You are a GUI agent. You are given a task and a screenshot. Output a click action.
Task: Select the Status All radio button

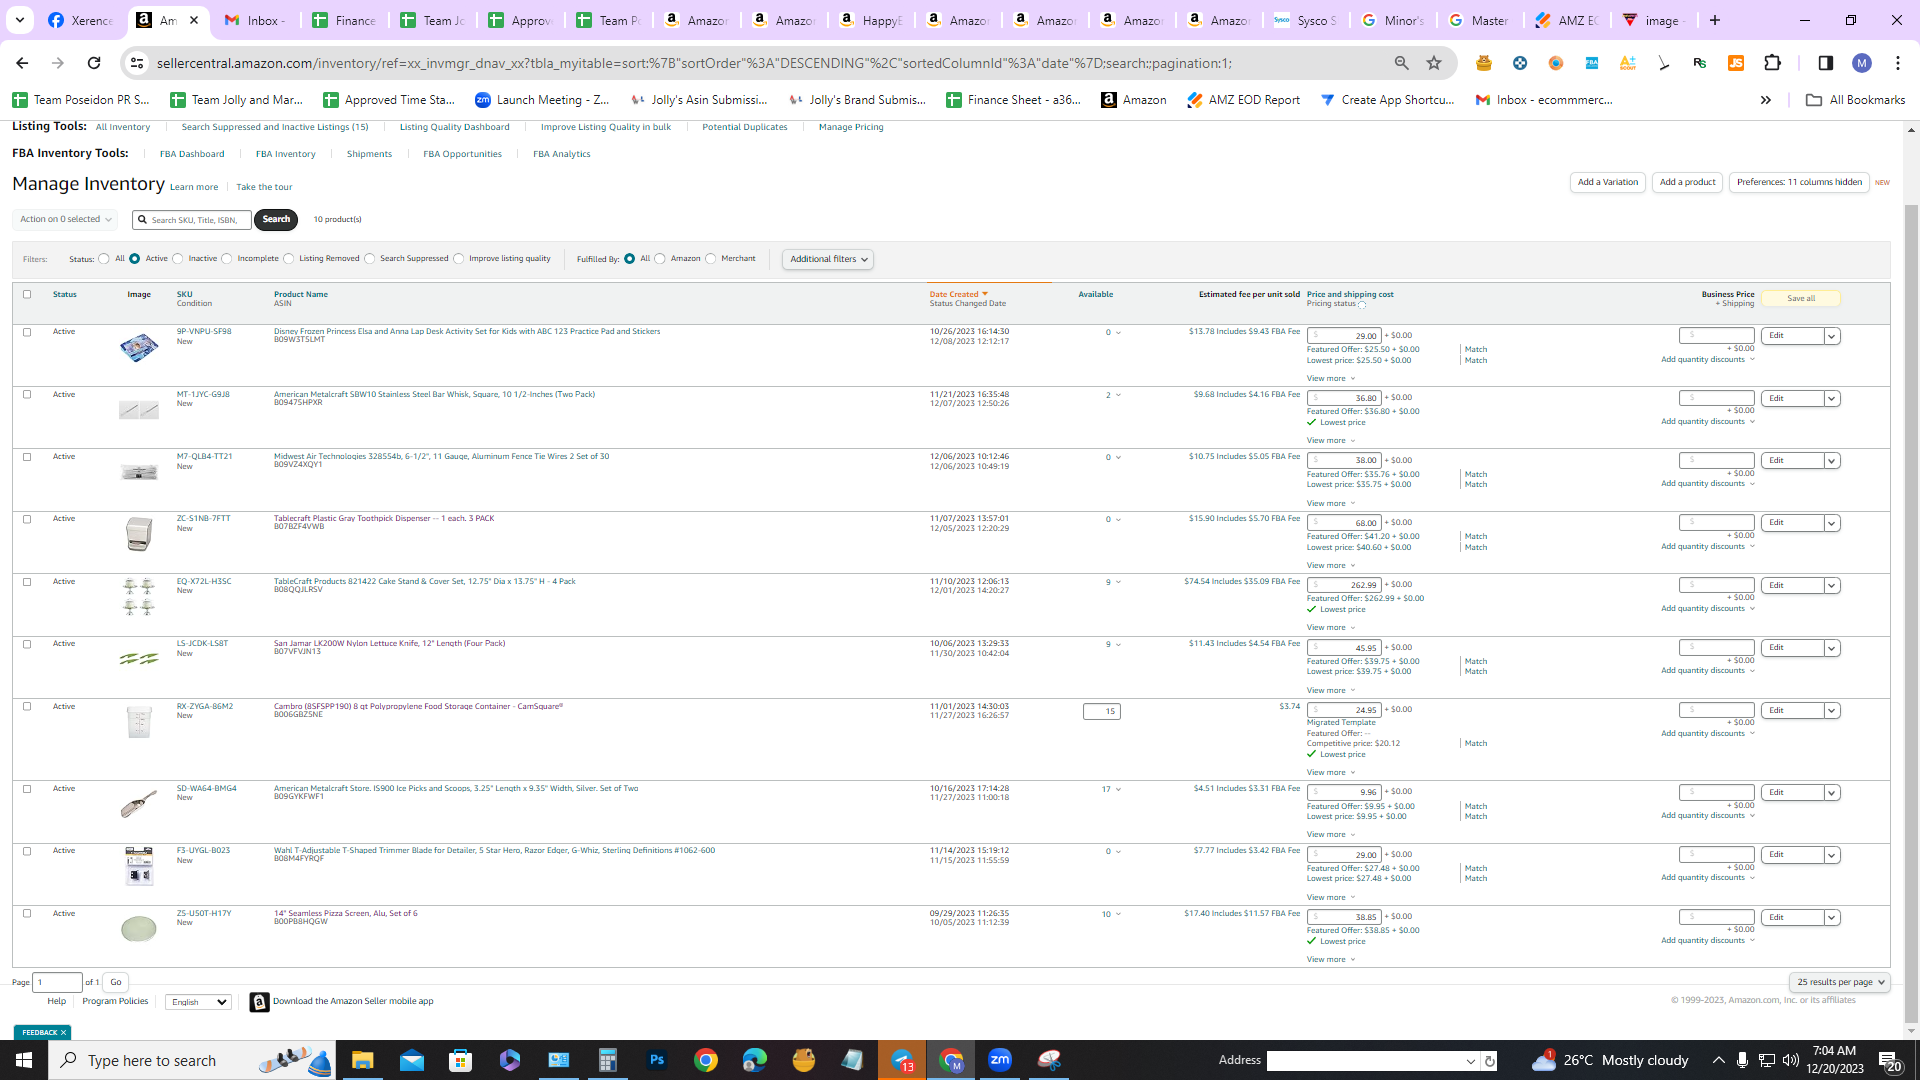tap(104, 259)
